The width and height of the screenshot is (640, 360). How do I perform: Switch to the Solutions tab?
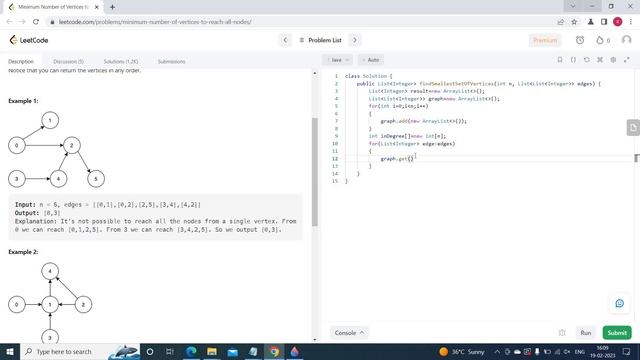tap(121, 61)
